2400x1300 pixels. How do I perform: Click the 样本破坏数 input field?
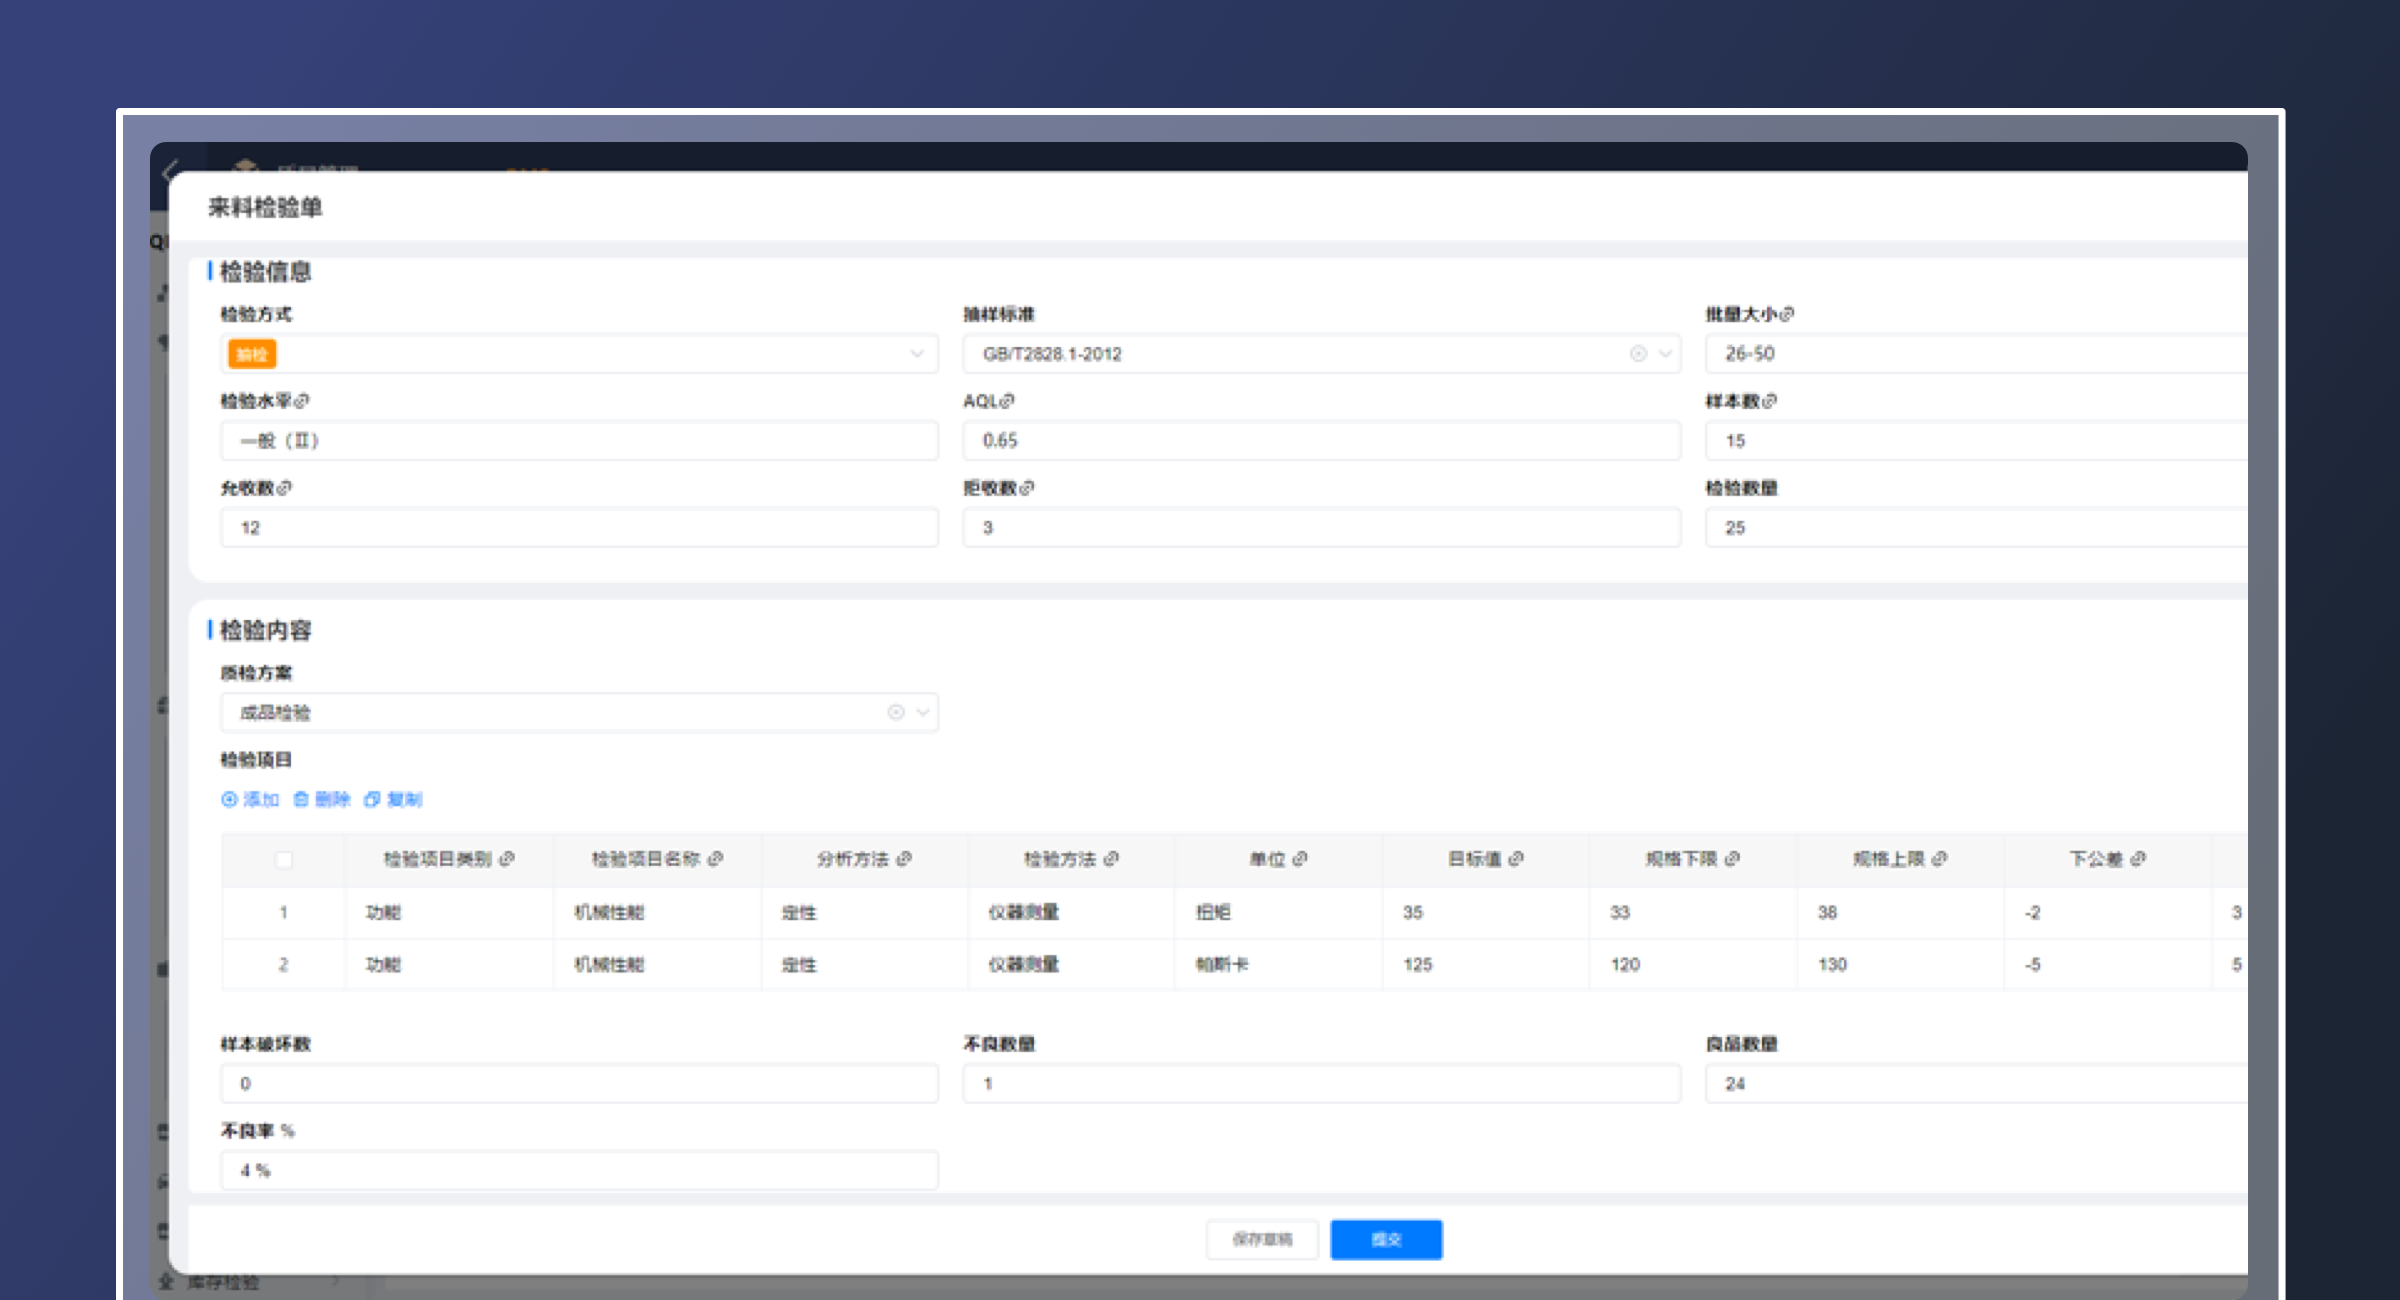[578, 1084]
